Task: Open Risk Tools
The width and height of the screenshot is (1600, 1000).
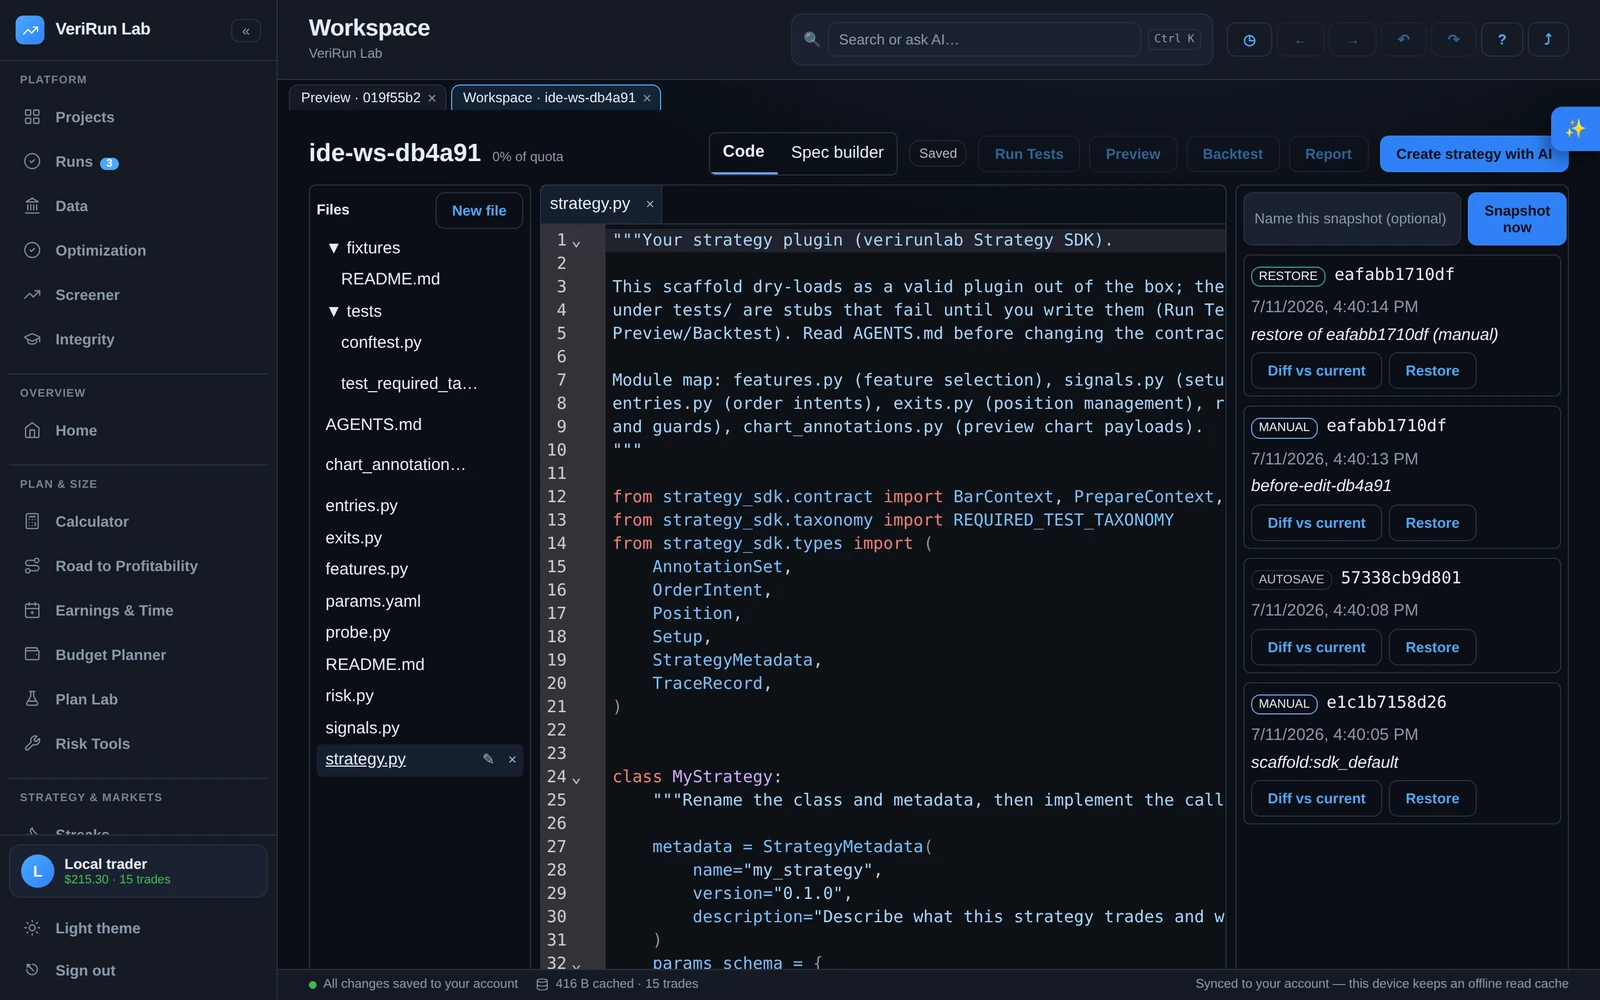Action: point(138,744)
